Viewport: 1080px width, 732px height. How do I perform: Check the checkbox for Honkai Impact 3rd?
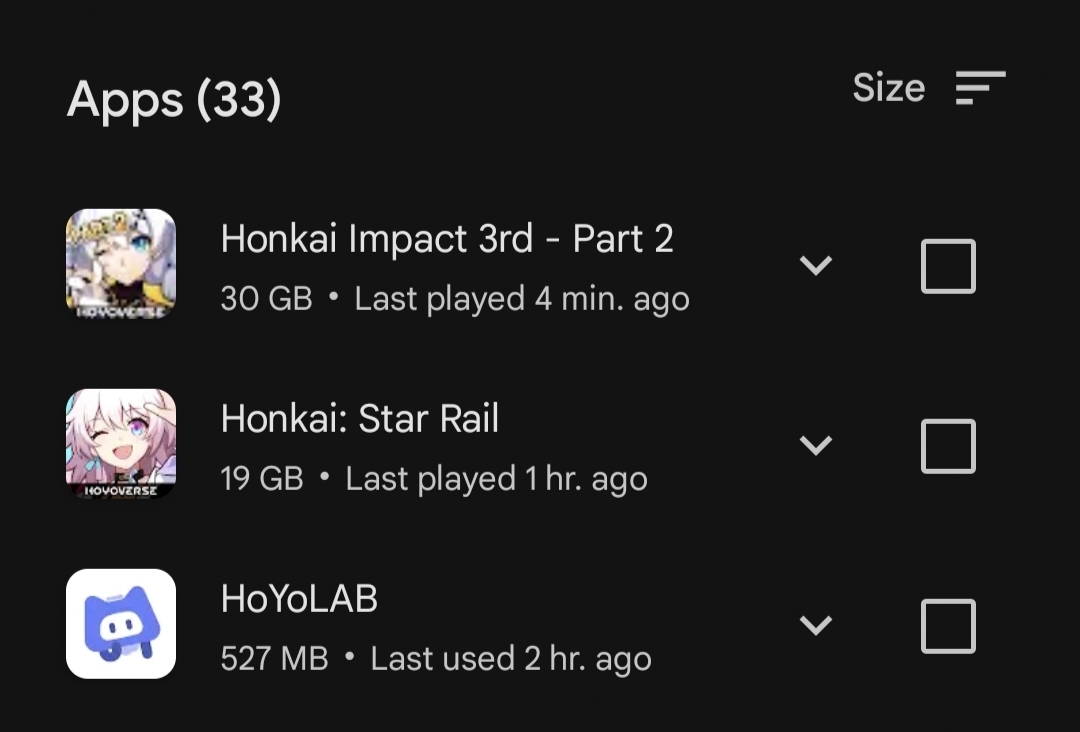(947, 265)
